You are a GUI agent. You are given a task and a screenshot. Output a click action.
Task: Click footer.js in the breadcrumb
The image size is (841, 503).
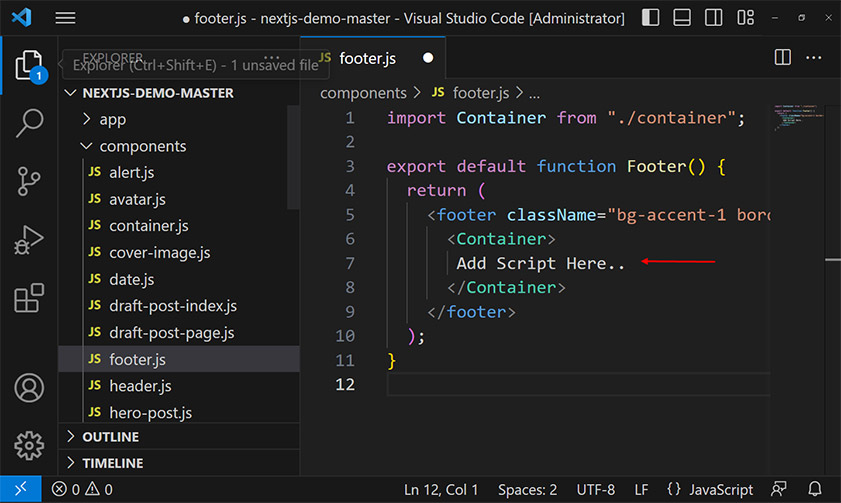click(x=481, y=93)
